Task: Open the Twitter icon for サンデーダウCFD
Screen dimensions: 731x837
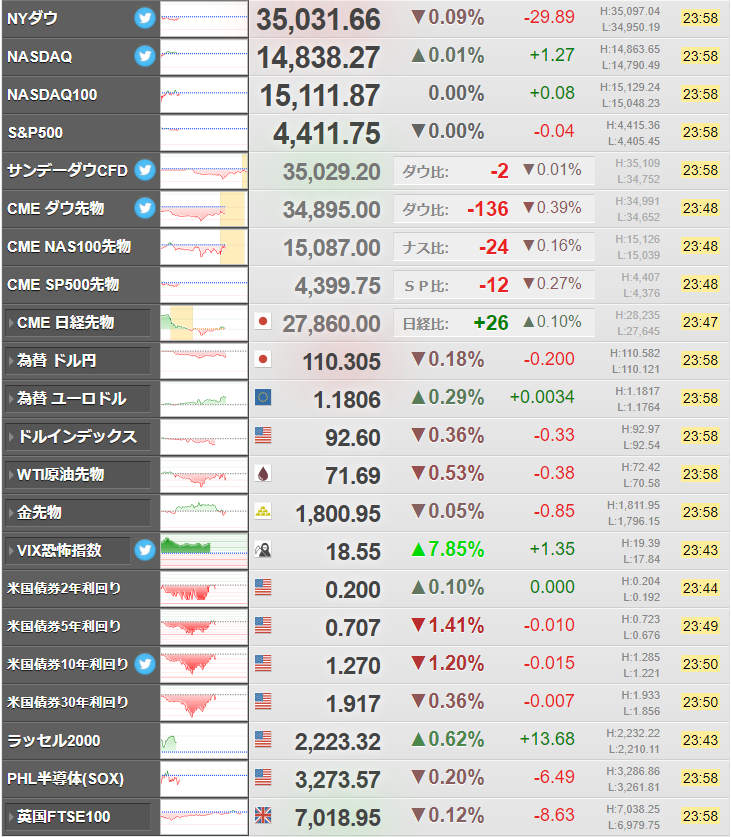Action: (x=145, y=170)
